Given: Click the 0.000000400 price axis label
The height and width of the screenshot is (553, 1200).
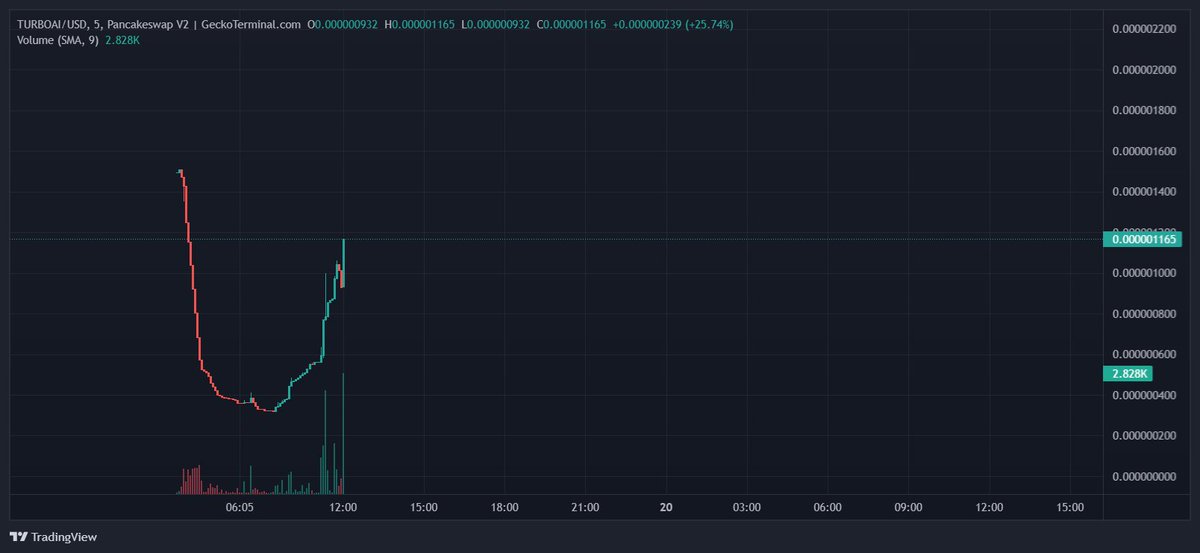Looking at the screenshot, I should pyautogui.click(x=1144, y=395).
